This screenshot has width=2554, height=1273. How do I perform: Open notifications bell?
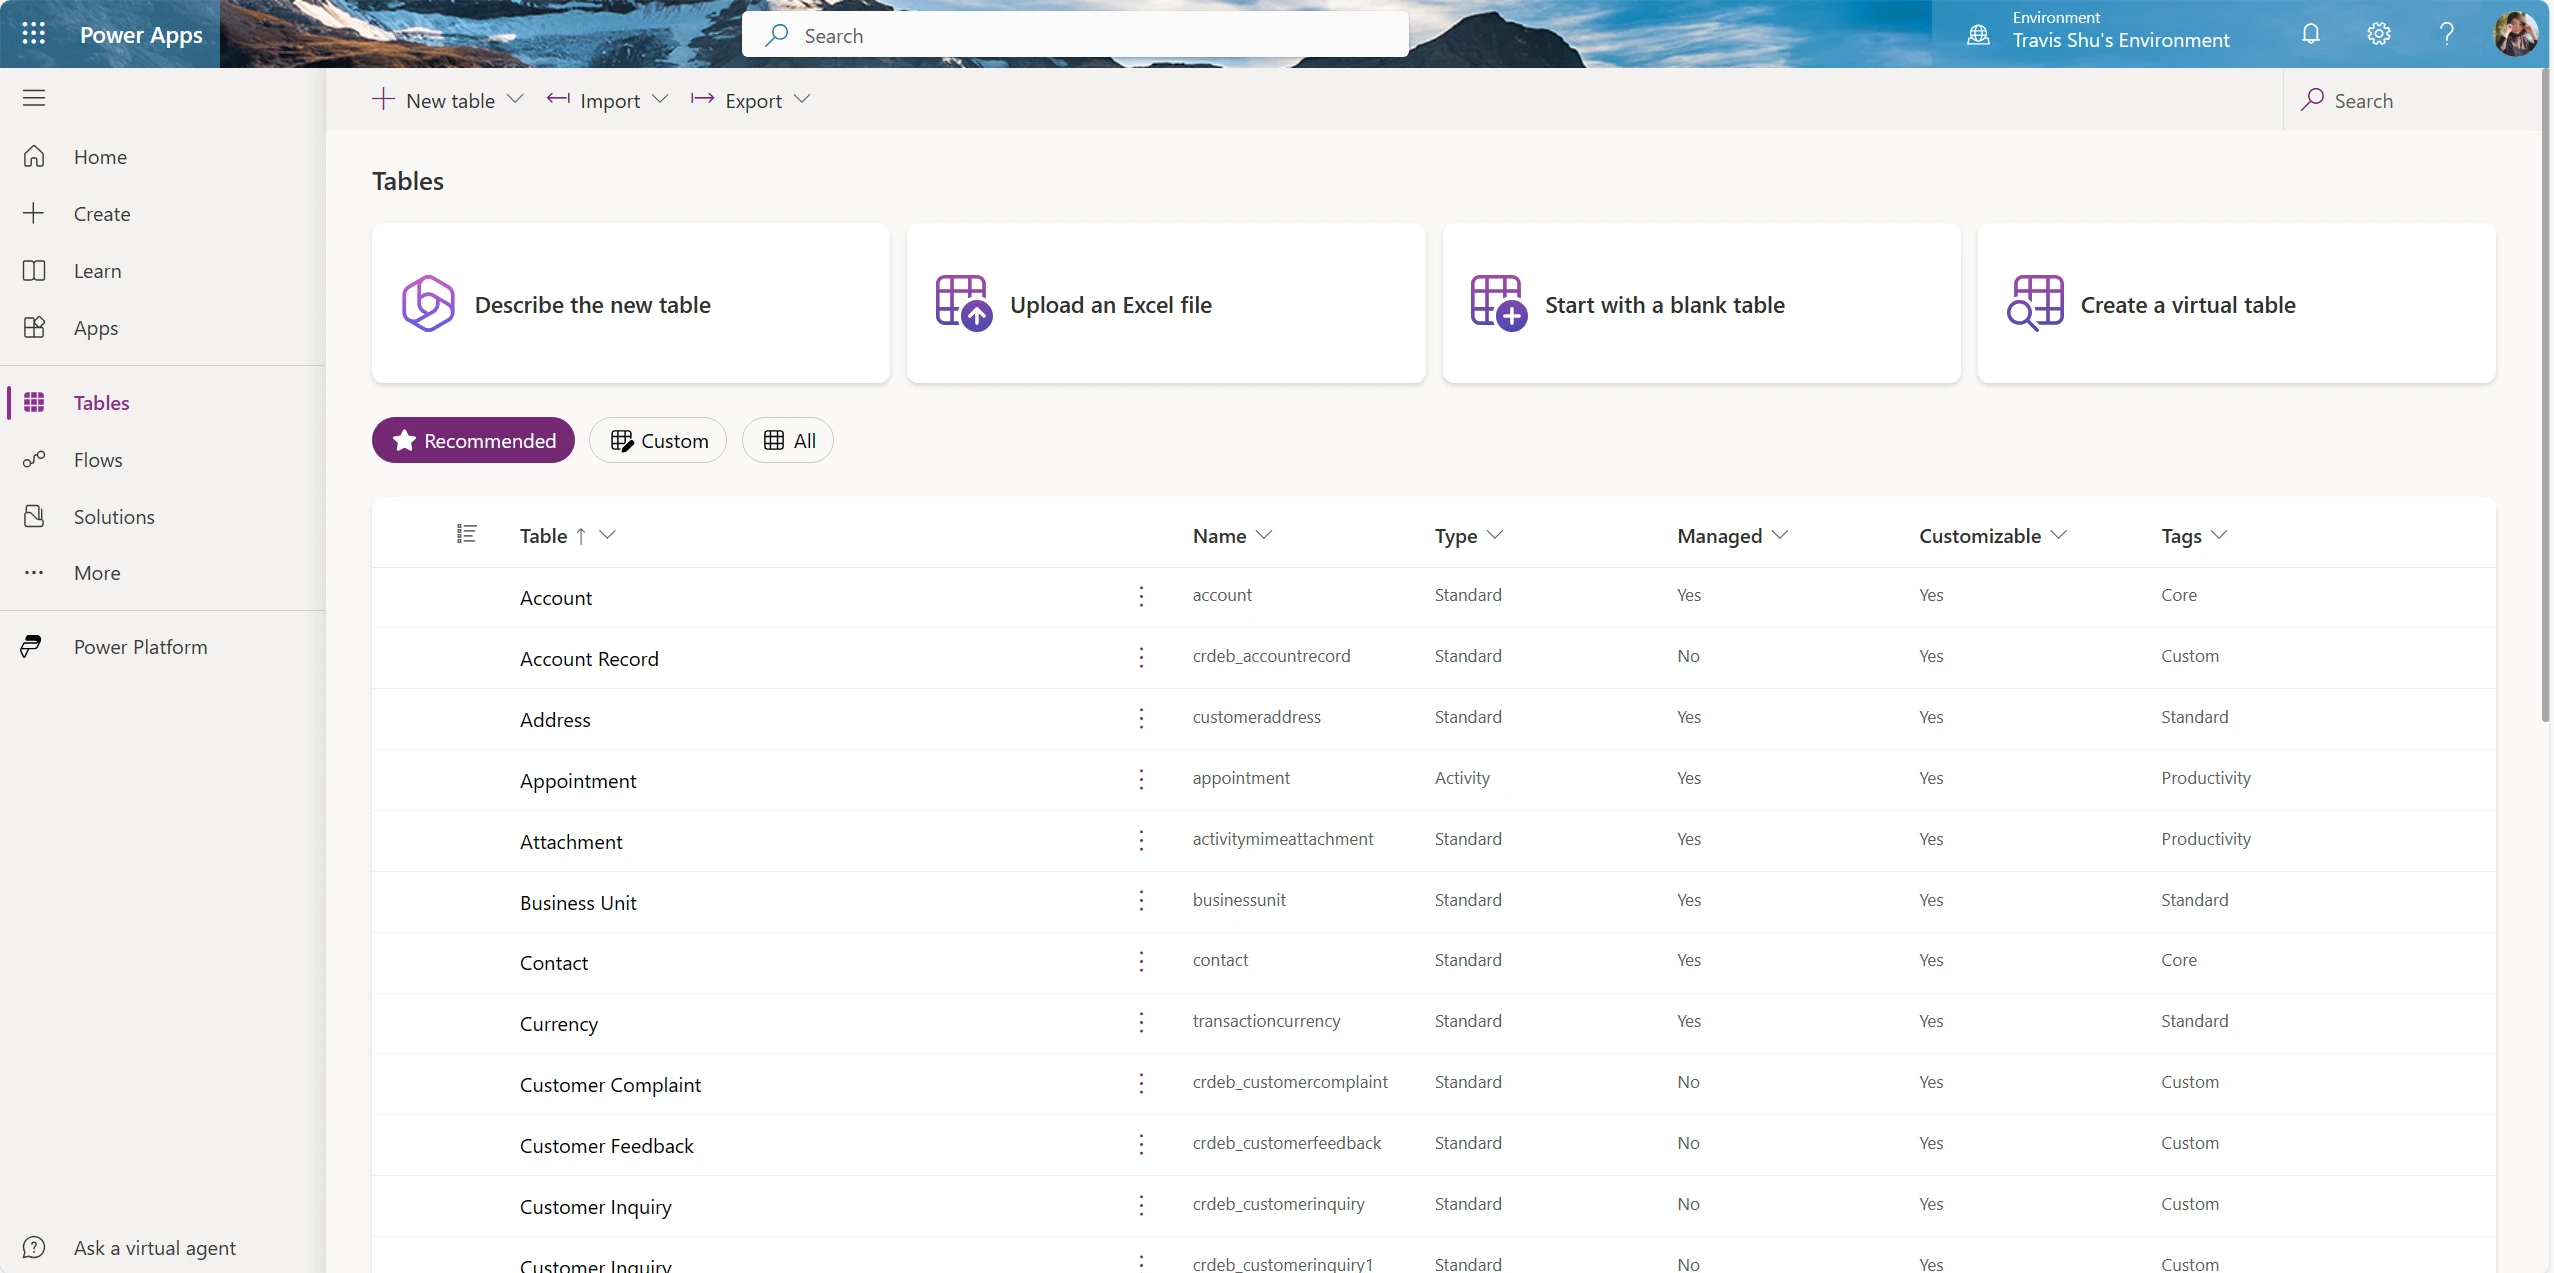(x=2311, y=33)
